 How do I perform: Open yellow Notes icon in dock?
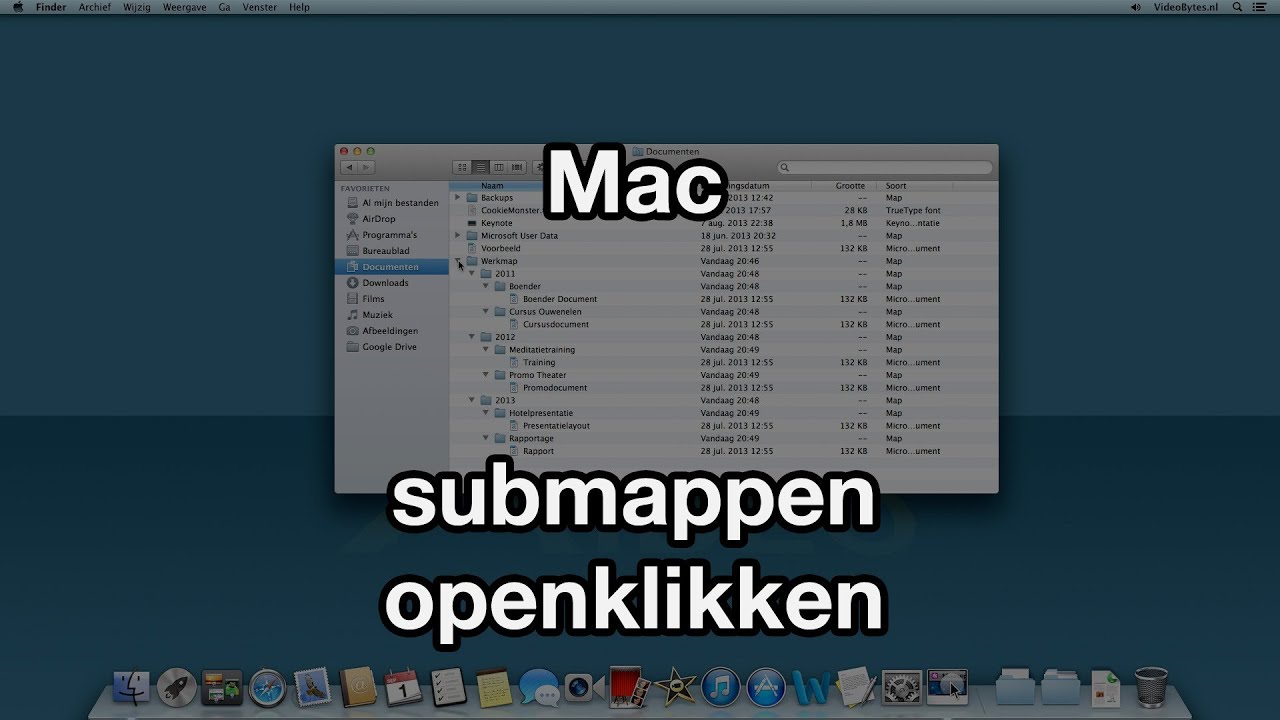[x=493, y=688]
